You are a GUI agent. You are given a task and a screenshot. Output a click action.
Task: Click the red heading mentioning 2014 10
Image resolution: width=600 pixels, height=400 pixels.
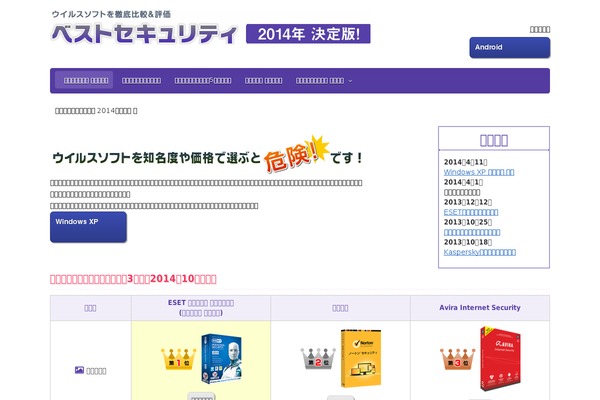click(x=133, y=279)
